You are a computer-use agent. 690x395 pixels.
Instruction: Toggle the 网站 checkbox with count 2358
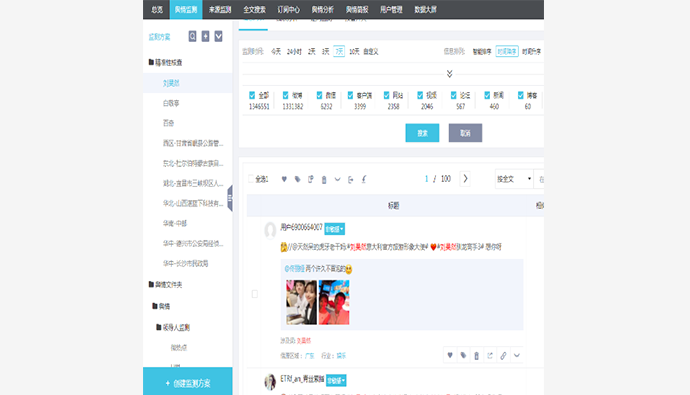[x=386, y=95]
